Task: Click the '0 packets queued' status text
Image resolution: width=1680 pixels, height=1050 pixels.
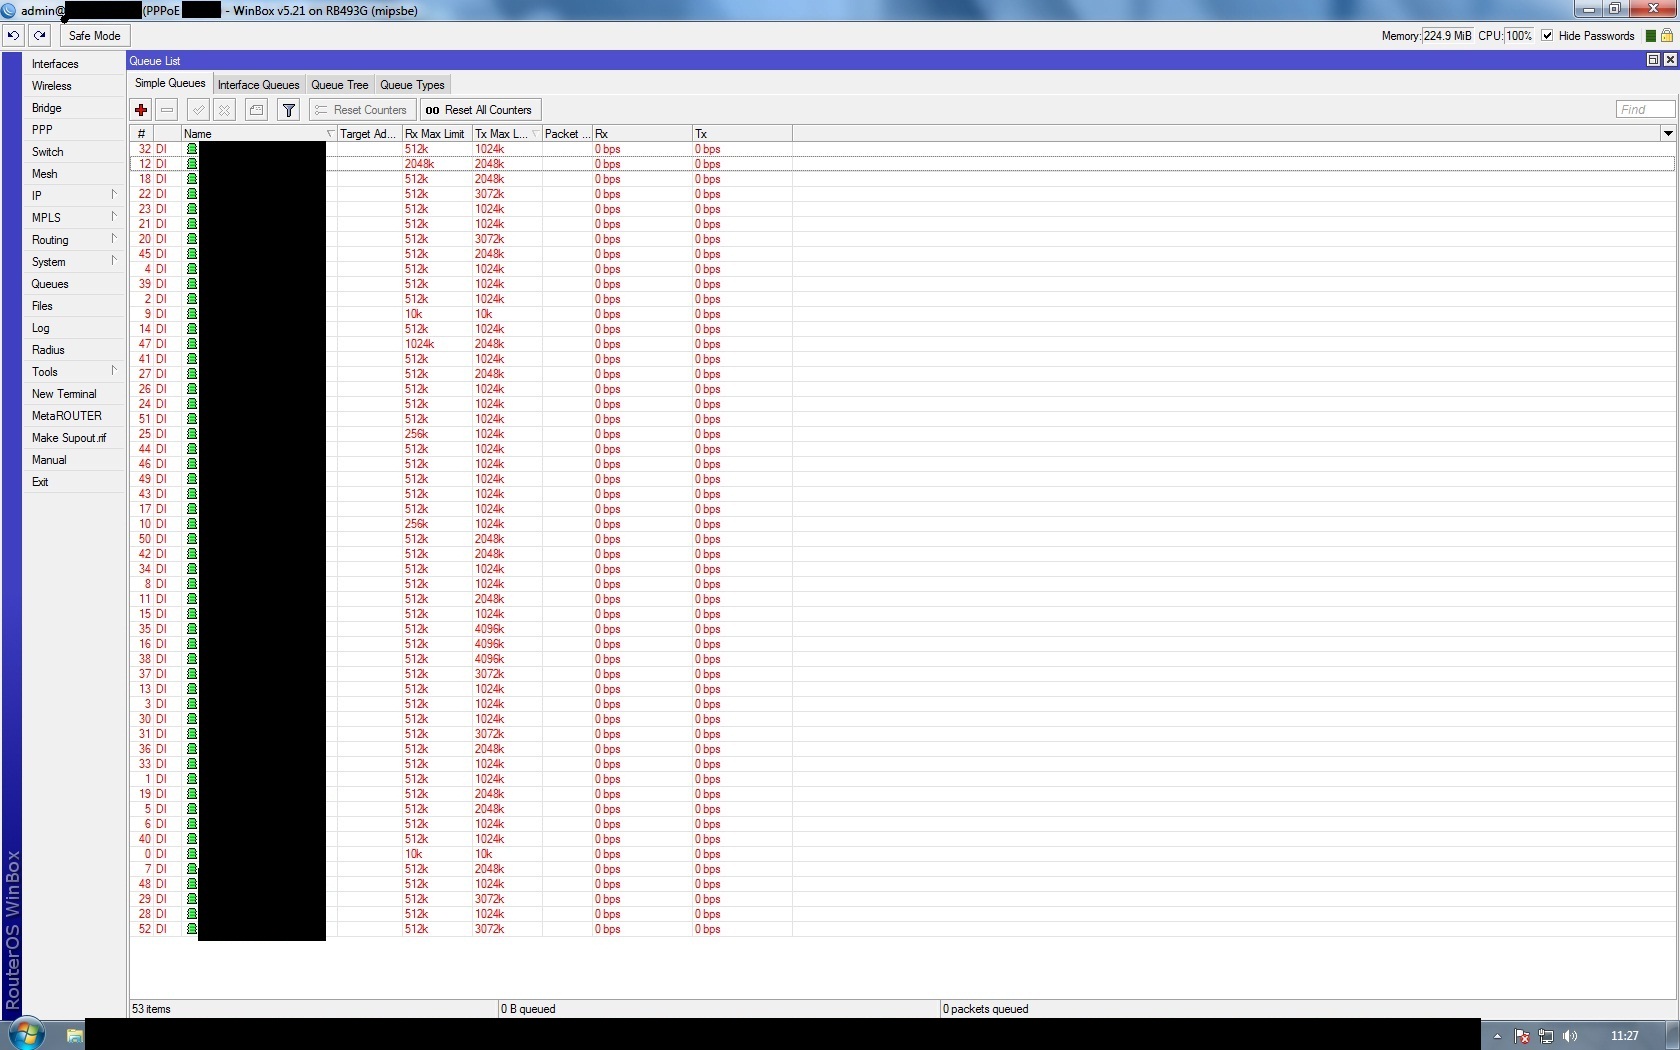Action: (x=986, y=1009)
